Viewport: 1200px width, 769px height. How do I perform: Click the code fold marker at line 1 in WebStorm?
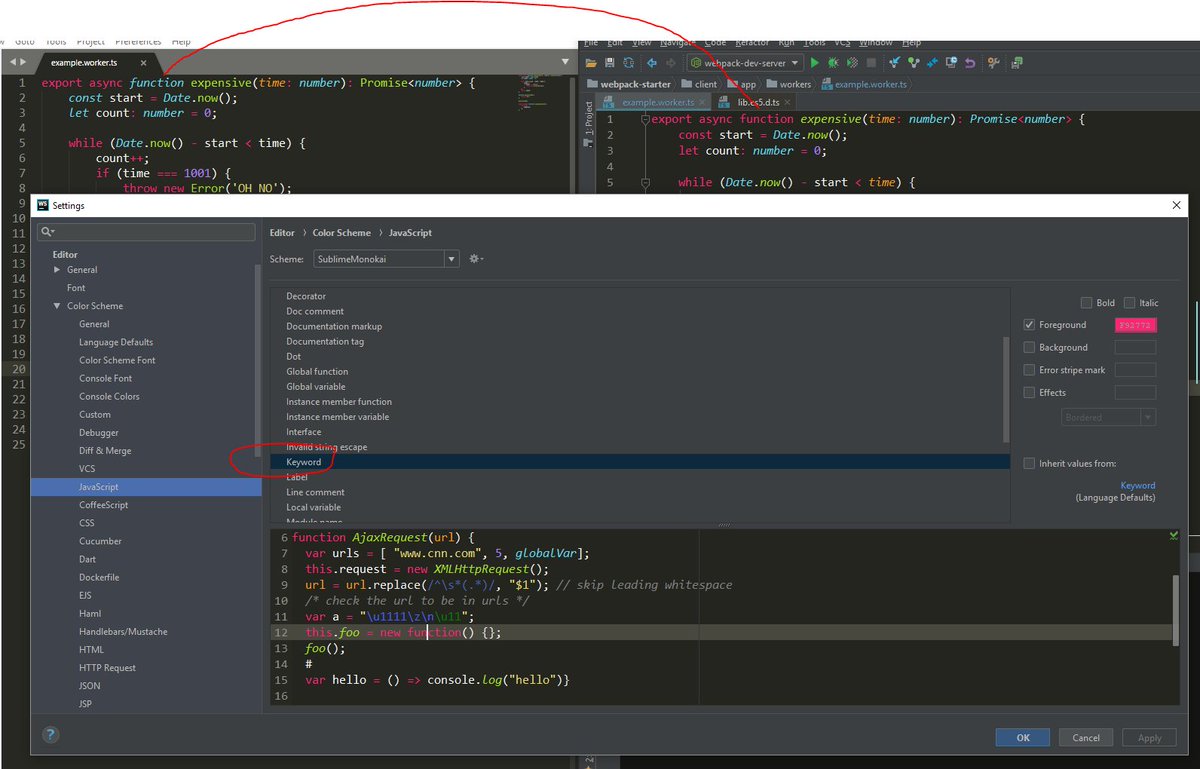click(647, 119)
